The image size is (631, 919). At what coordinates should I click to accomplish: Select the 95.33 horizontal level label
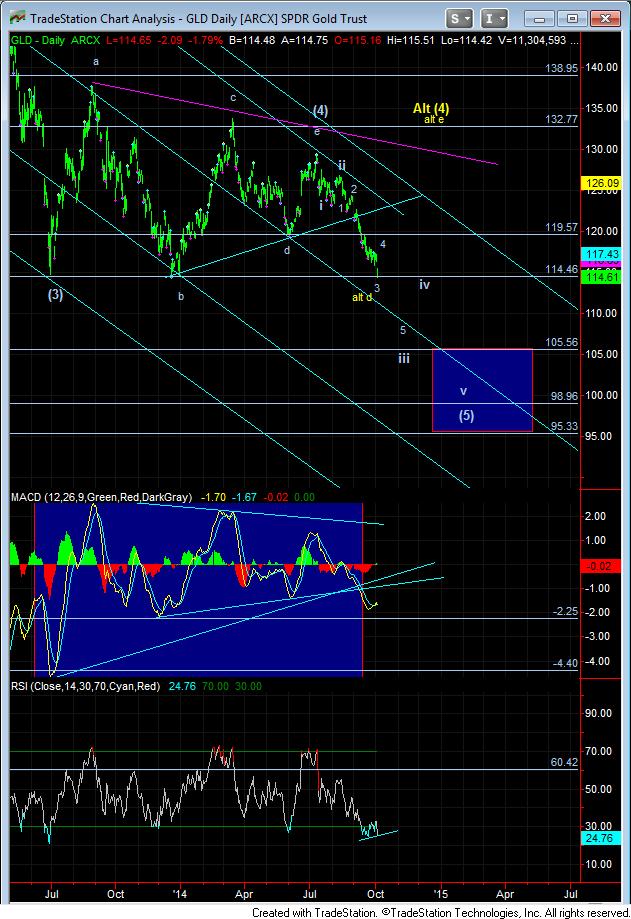pyautogui.click(x=564, y=426)
